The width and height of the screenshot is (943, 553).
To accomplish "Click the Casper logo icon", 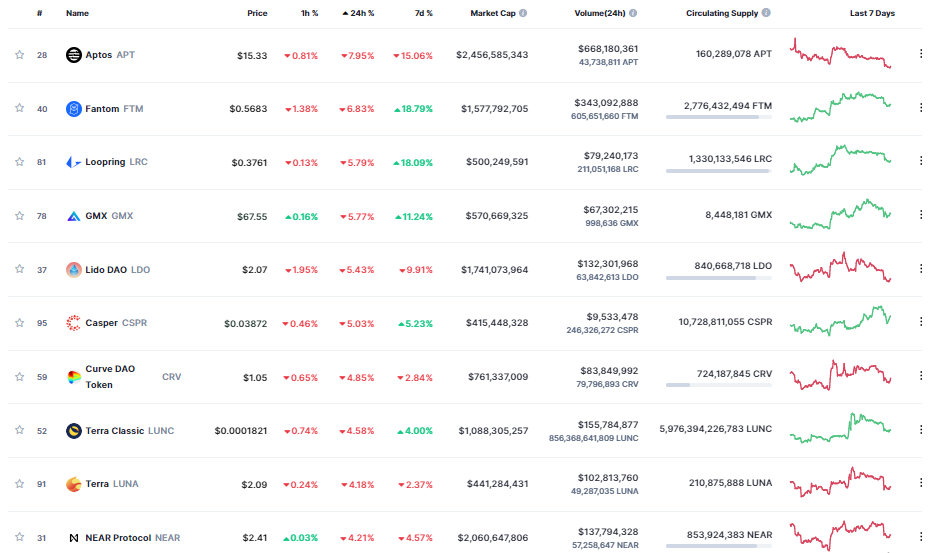I will coord(73,323).
